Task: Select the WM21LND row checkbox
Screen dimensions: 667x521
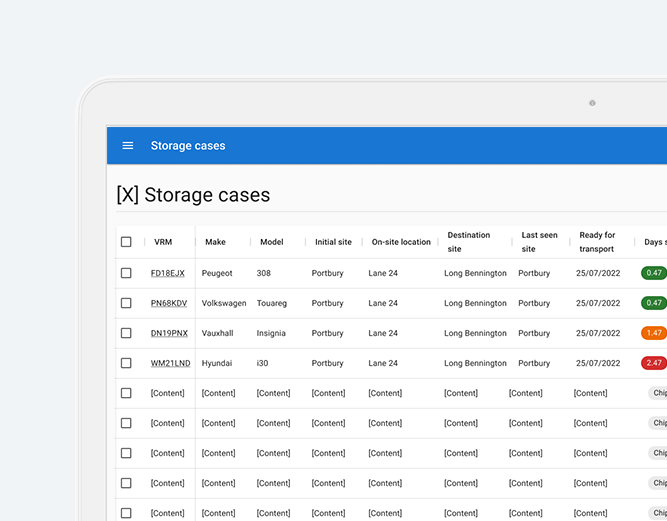Action: pyautogui.click(x=126, y=363)
